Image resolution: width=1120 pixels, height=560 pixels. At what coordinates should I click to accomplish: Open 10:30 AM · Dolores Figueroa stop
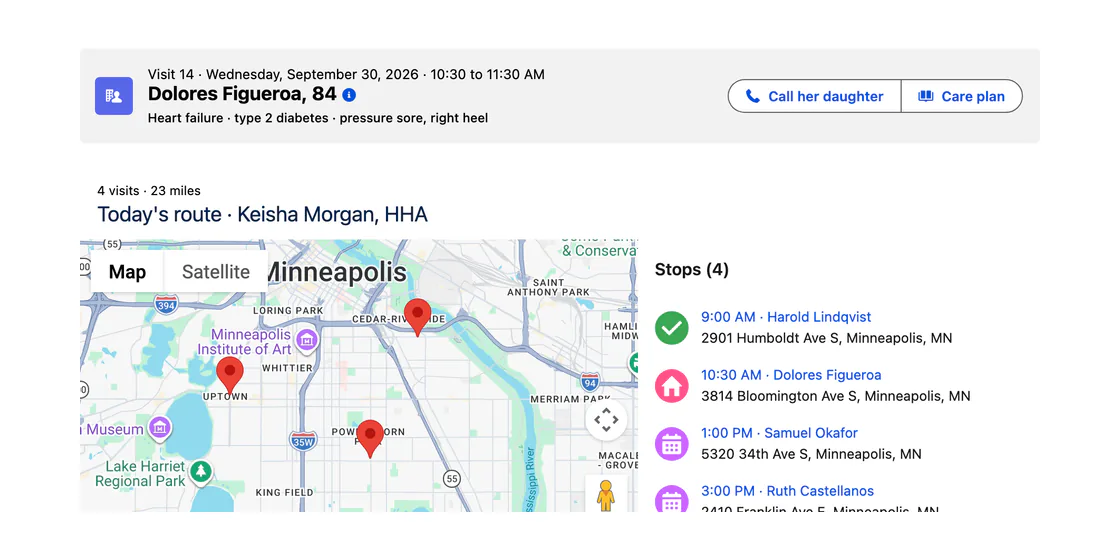(x=791, y=375)
